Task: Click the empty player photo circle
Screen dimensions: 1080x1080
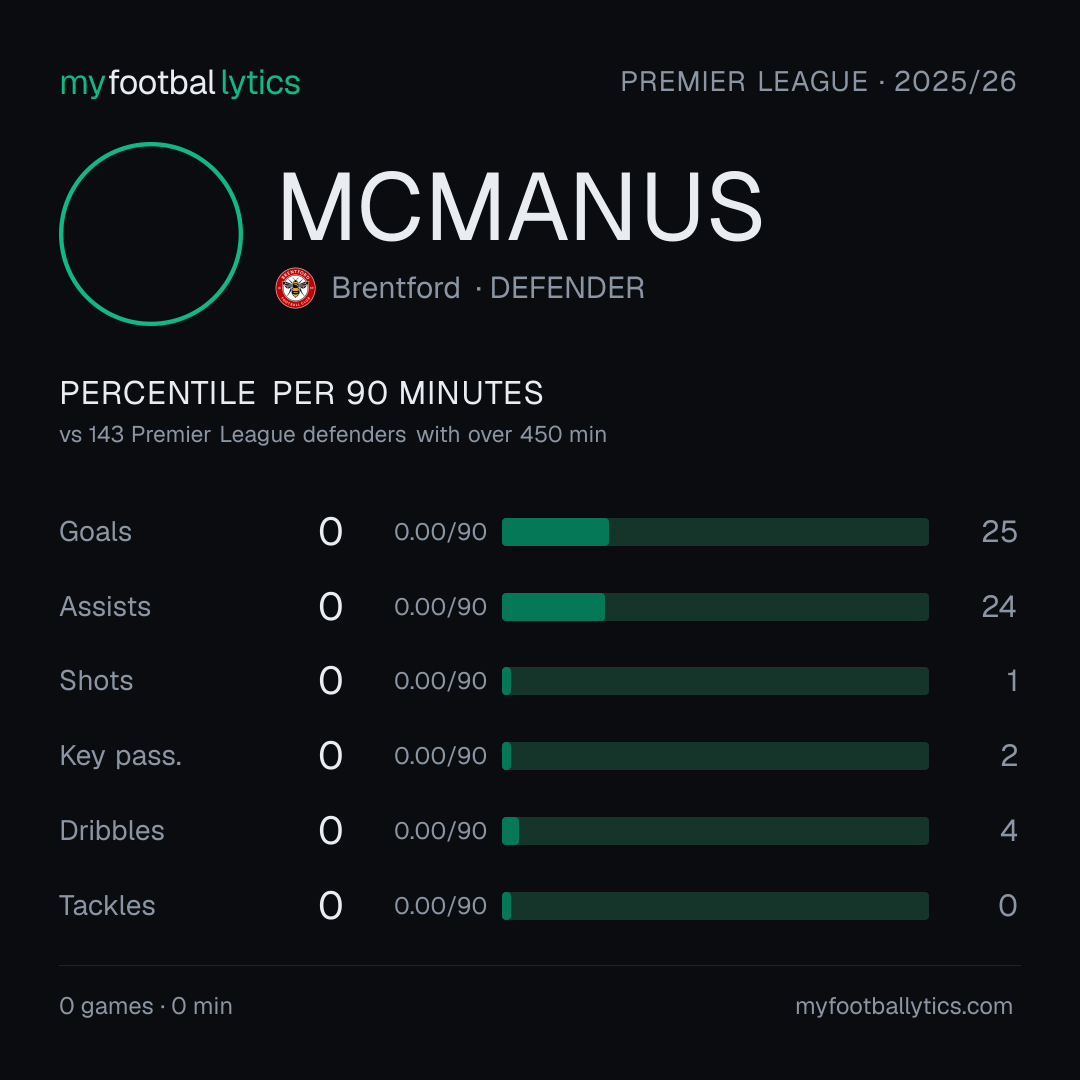Action: click(x=151, y=233)
